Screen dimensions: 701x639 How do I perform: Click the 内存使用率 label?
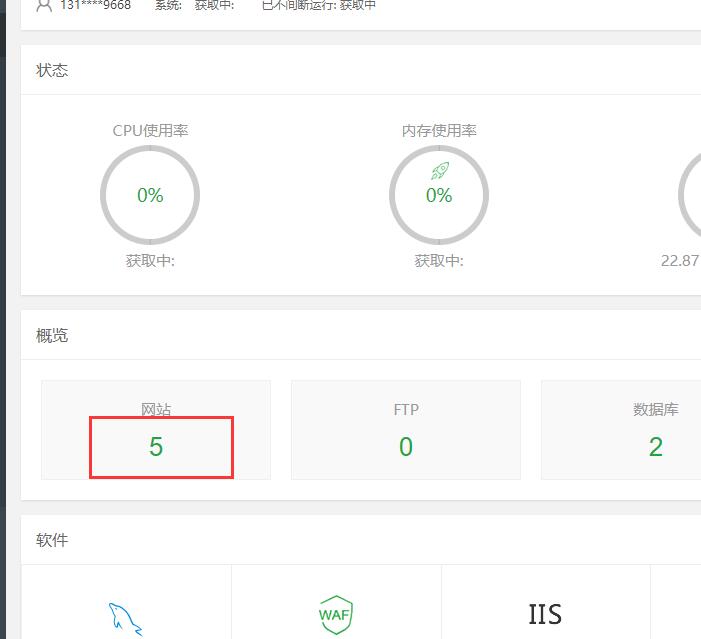click(x=439, y=131)
